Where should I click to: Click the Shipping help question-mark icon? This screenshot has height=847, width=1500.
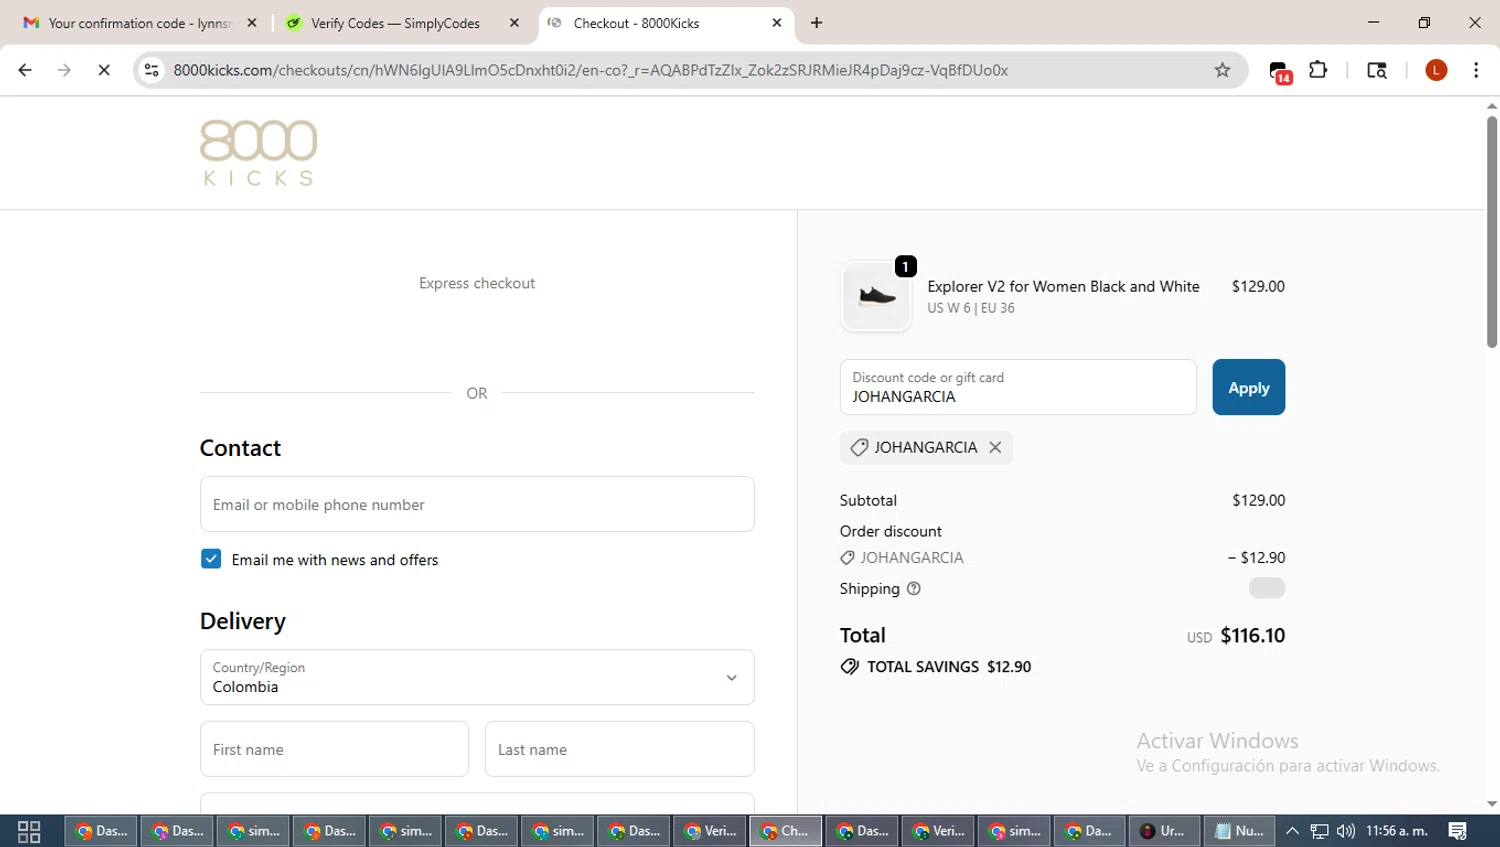tap(913, 589)
